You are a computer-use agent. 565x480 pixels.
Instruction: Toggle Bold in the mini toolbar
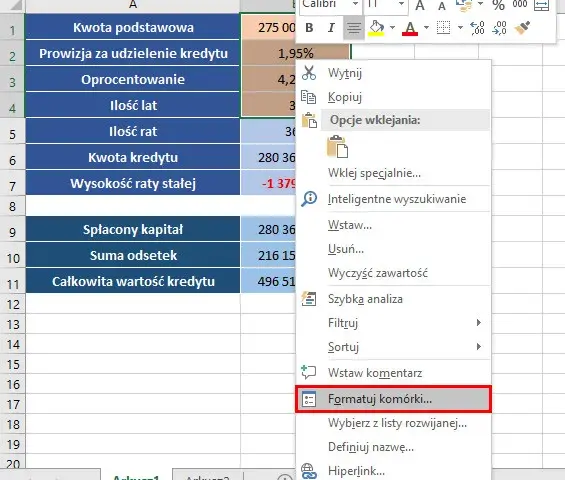[309, 28]
